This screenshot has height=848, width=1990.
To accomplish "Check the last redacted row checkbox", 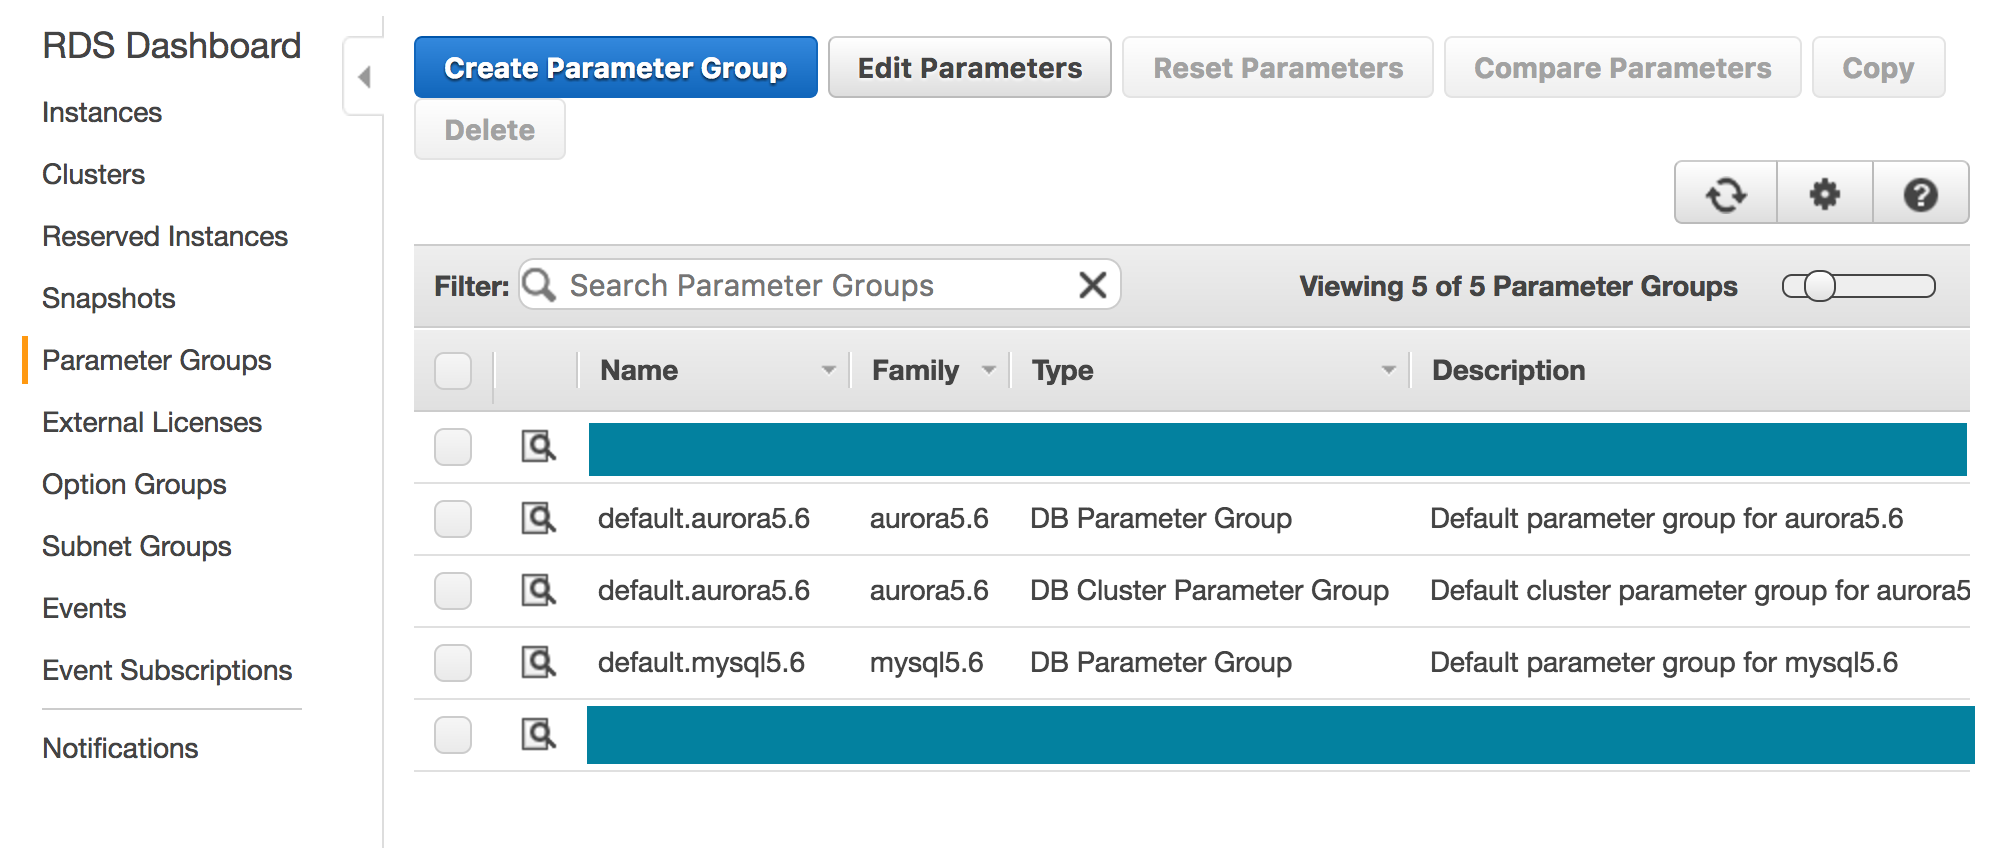I will [453, 735].
